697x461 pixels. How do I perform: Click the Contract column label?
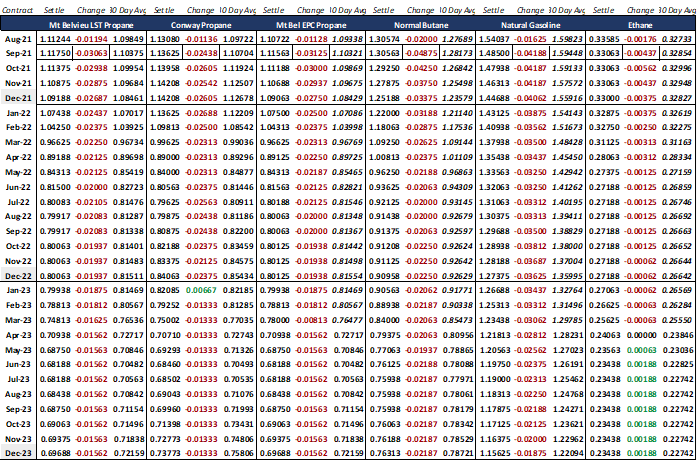pos(17,10)
